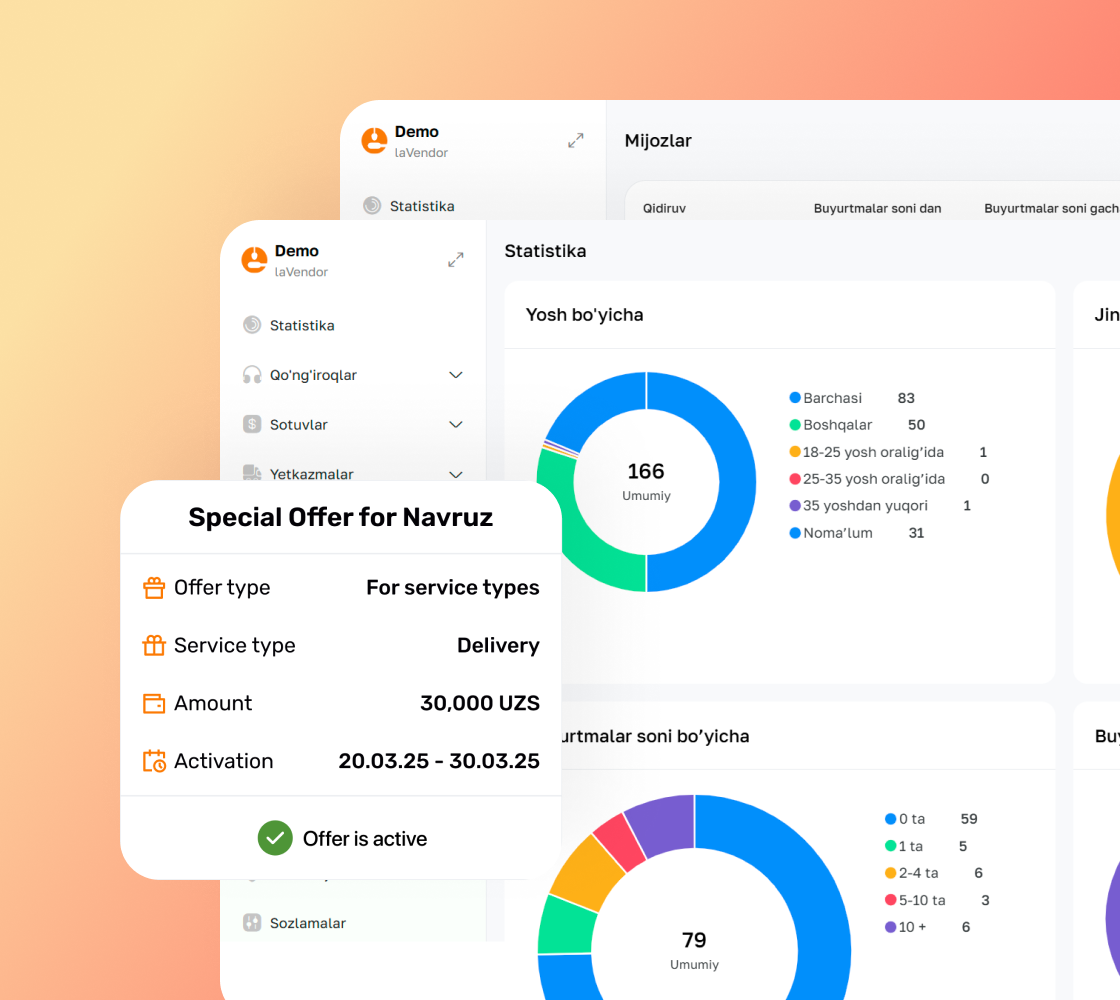Click the Boshqalar count value 50
1120x1000 pixels.
[916, 425]
